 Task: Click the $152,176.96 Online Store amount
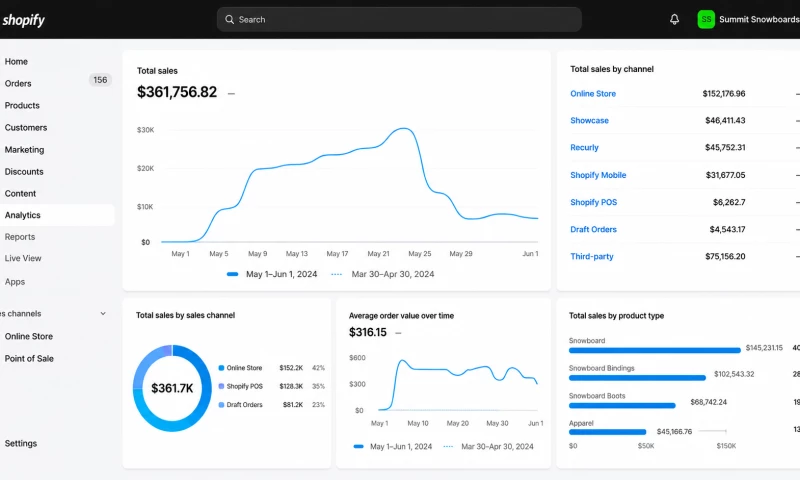[723, 93]
